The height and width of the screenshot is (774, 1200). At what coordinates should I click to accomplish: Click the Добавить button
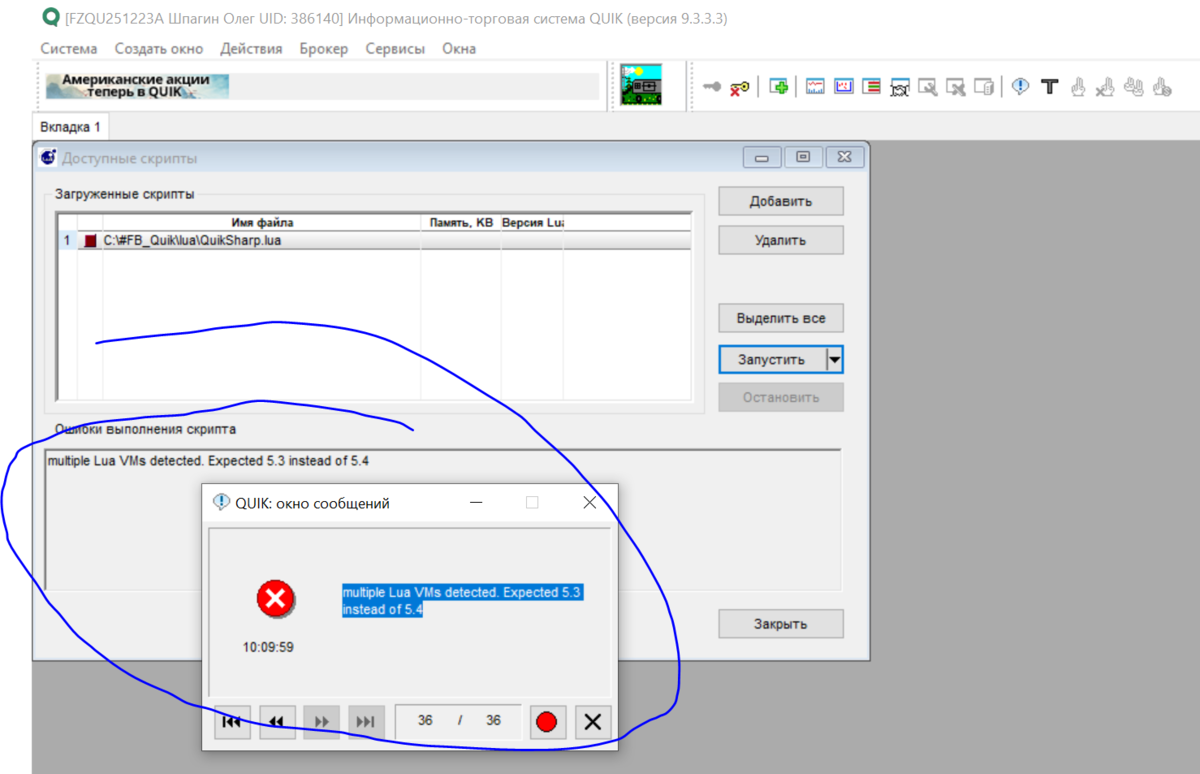[781, 201]
